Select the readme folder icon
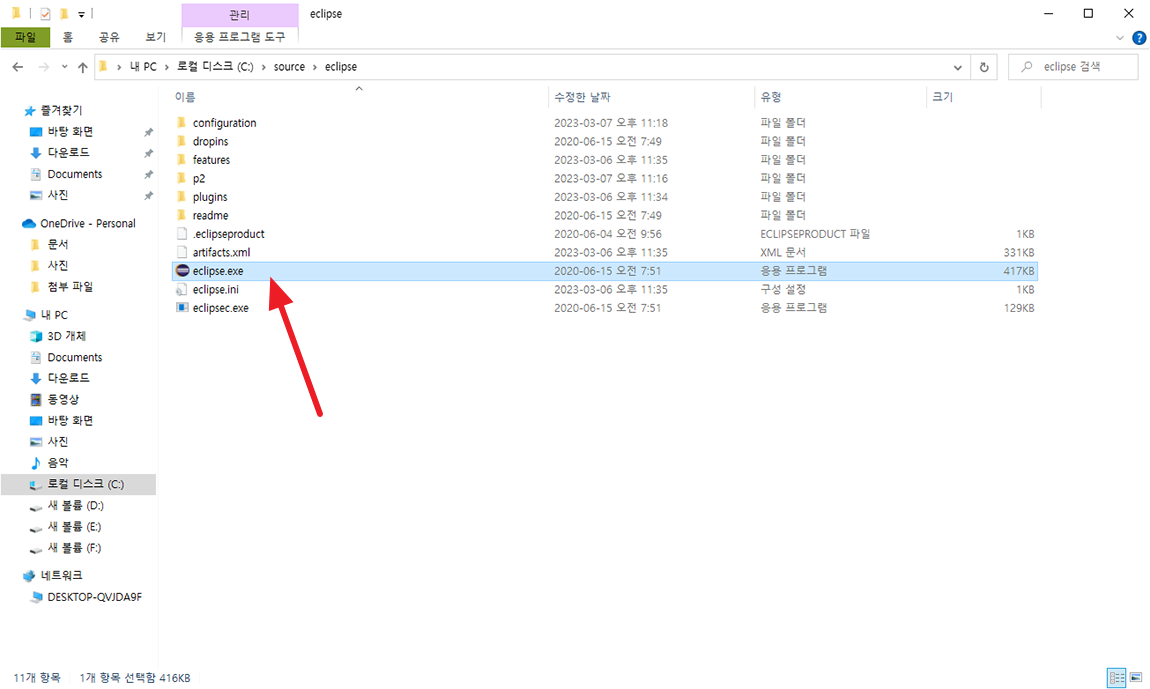Image resolution: width=1150 pixels, height=689 pixels. point(181,215)
